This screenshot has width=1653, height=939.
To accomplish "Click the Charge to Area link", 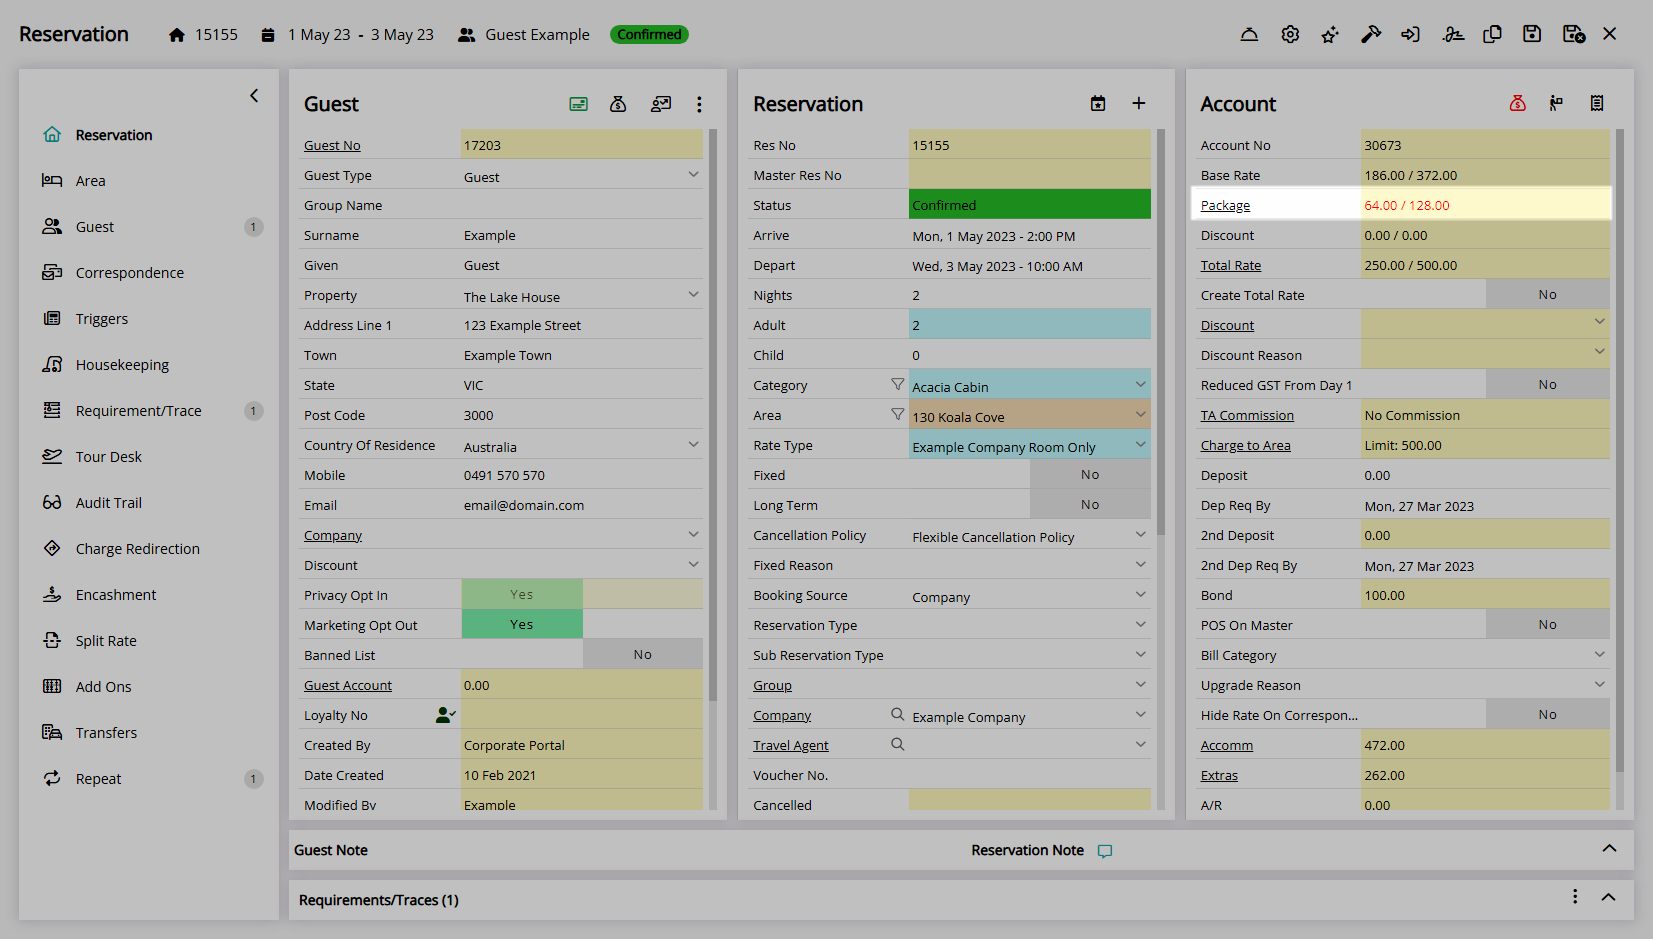I will click(x=1246, y=445).
